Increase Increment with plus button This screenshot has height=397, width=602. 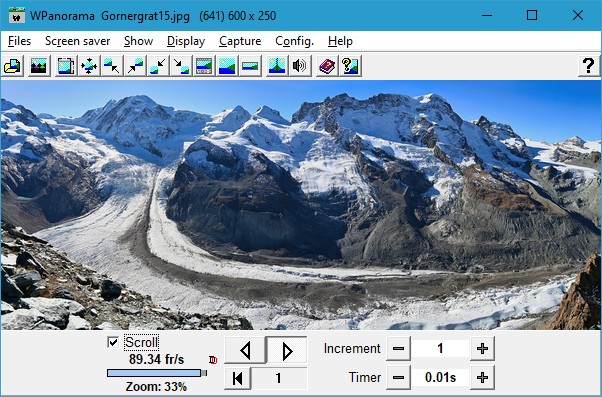(x=482, y=349)
